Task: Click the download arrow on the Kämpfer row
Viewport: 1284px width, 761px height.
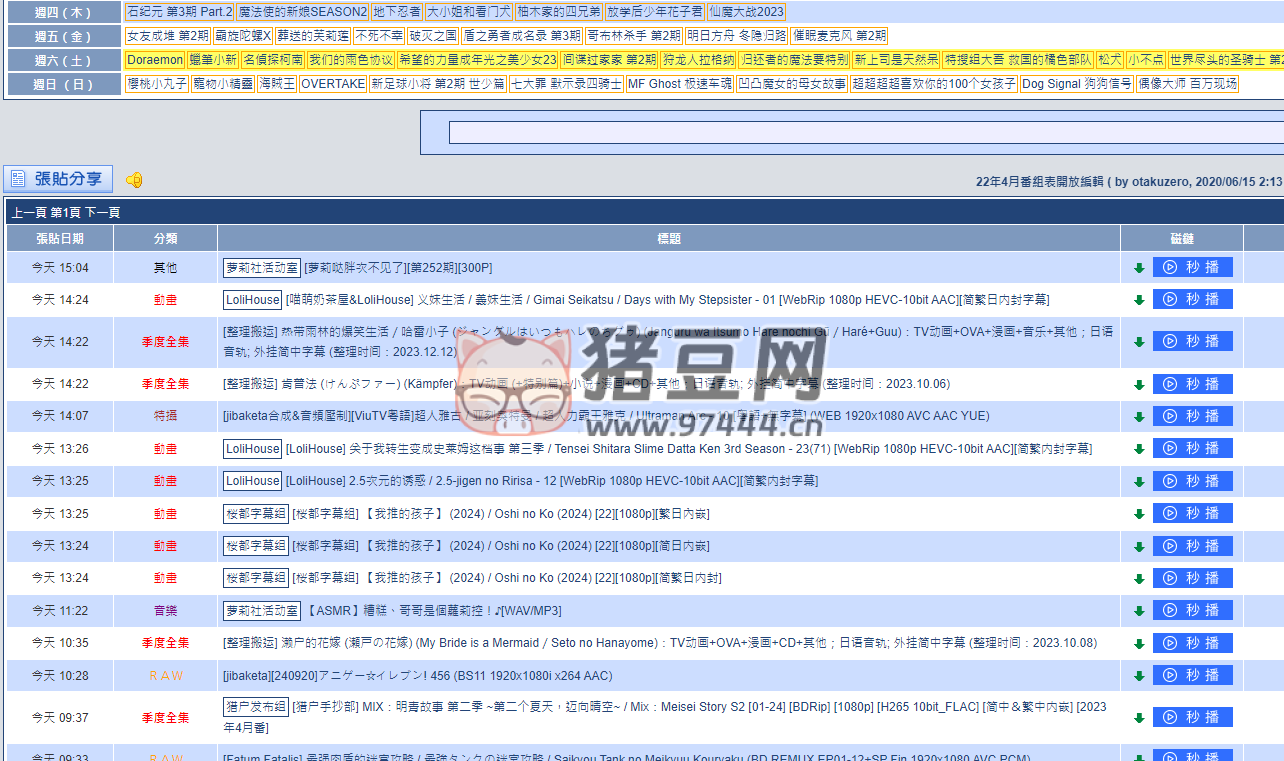Action: 1139,383
